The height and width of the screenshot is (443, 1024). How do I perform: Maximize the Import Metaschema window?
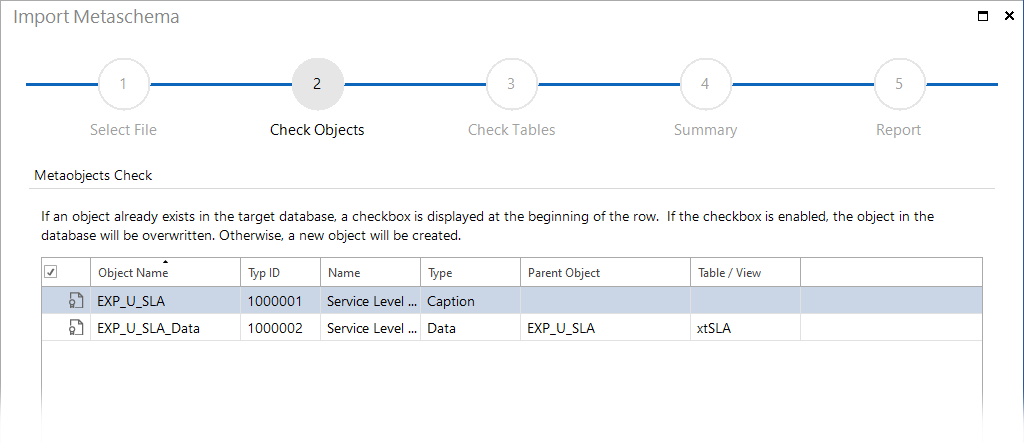click(982, 16)
